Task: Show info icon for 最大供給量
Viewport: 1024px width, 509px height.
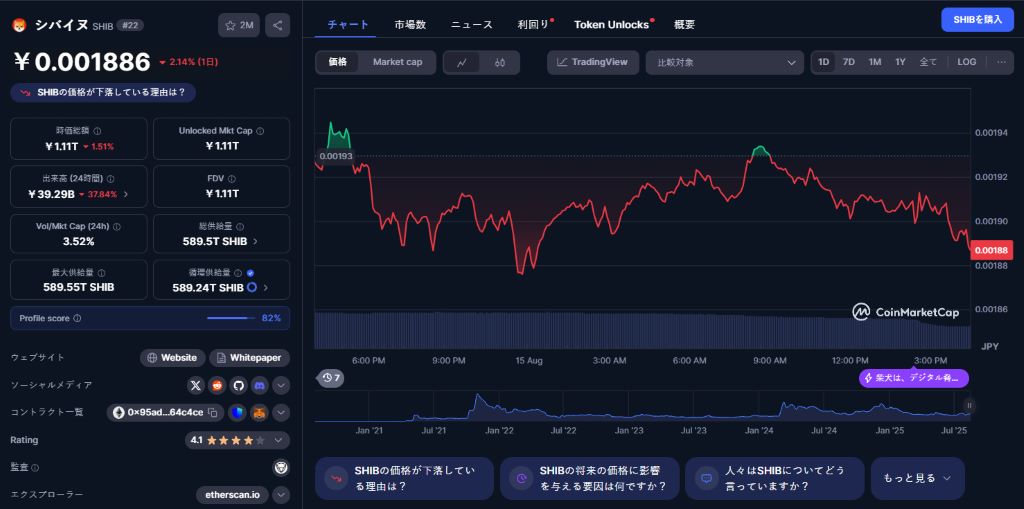Action: (101, 273)
